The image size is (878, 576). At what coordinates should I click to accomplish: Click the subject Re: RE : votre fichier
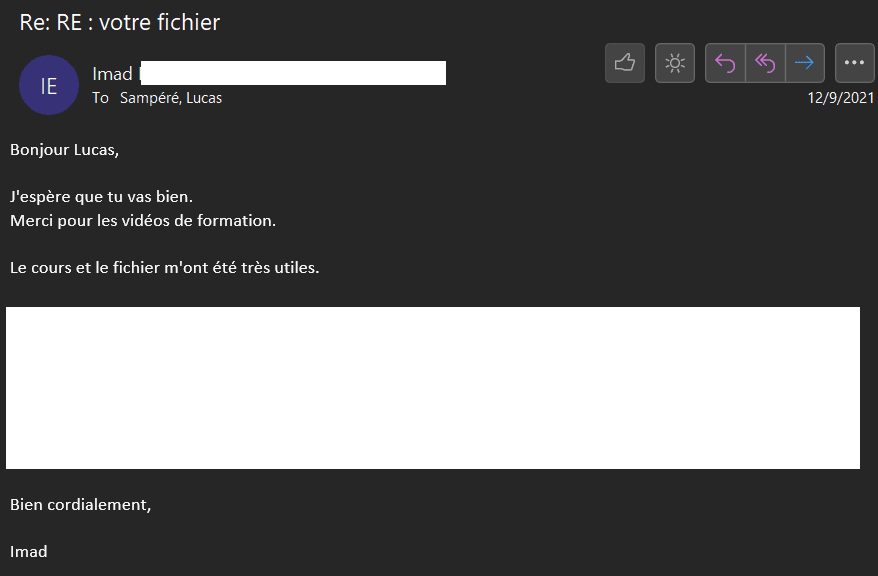(x=120, y=22)
